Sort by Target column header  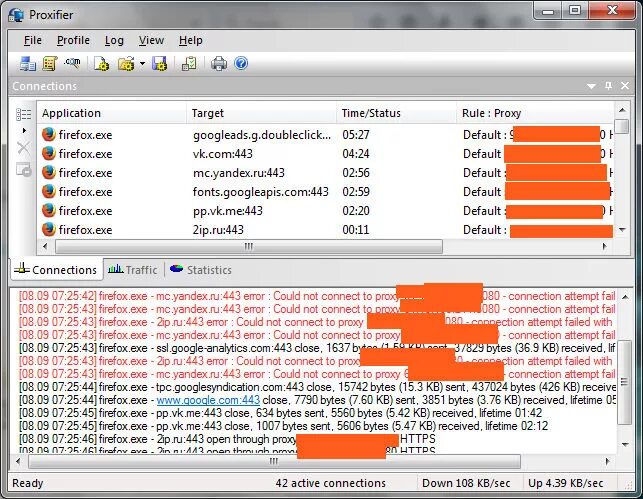point(261,113)
